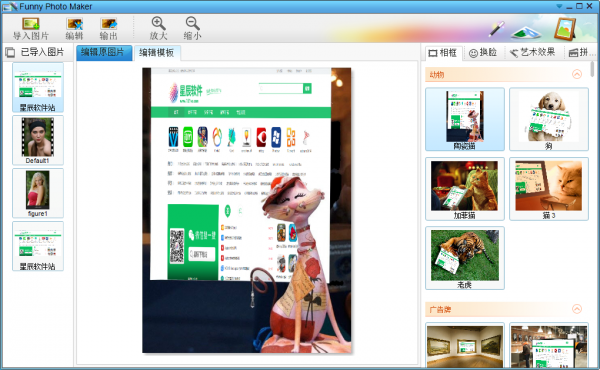Click the 已导入图片 panel header text
Screen dimensions: 600x370
tap(42, 52)
